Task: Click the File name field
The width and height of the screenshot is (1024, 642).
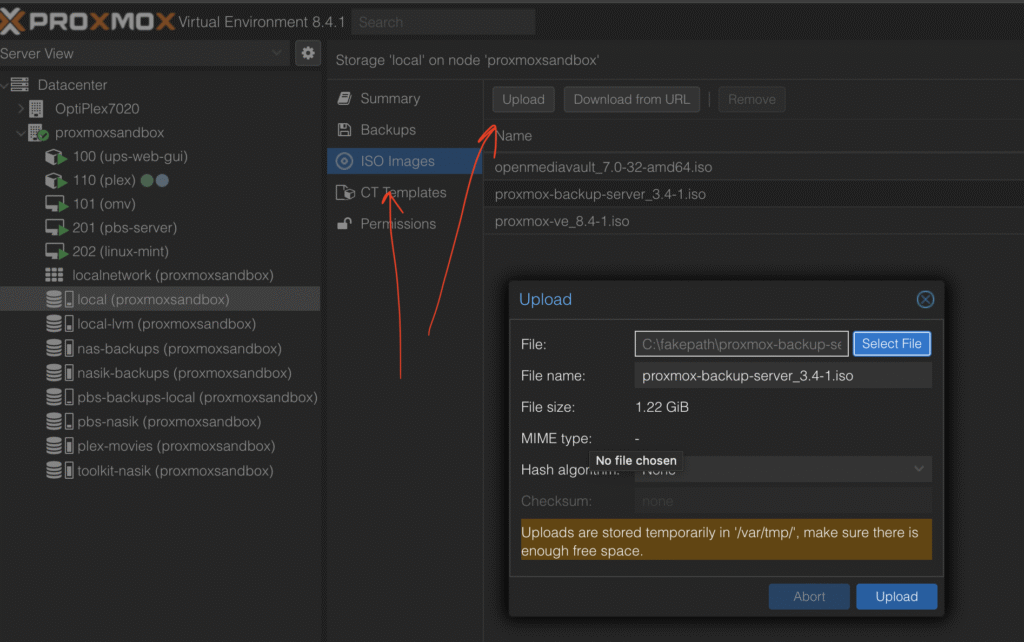Action: pyautogui.click(x=783, y=376)
